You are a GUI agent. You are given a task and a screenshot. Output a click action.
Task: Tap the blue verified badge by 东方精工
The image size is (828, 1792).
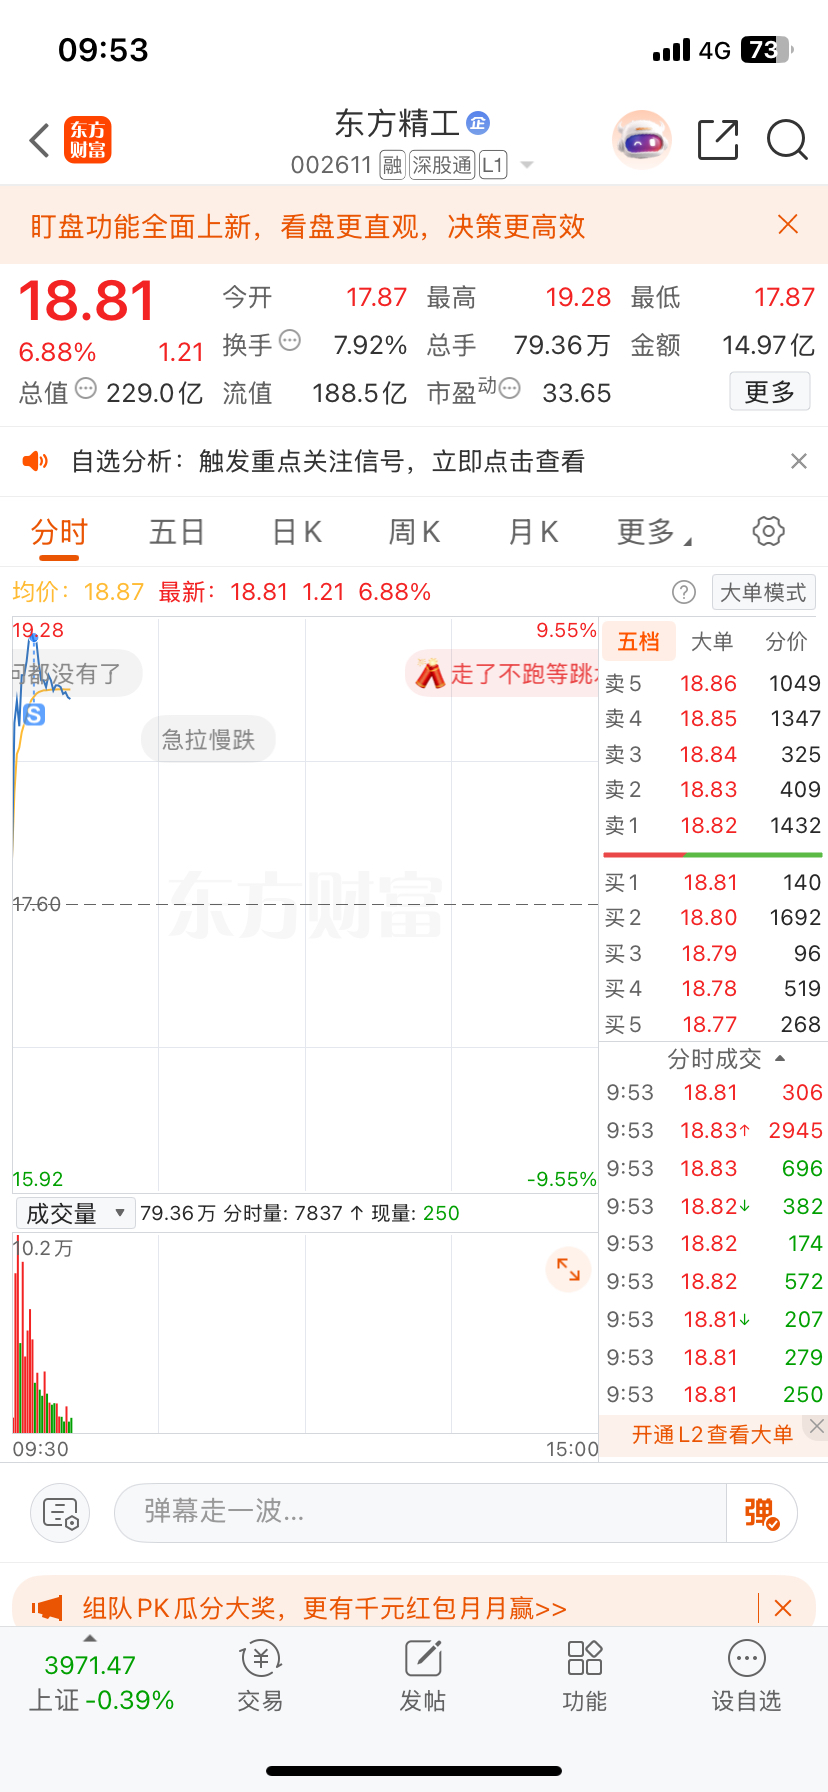pos(478,123)
